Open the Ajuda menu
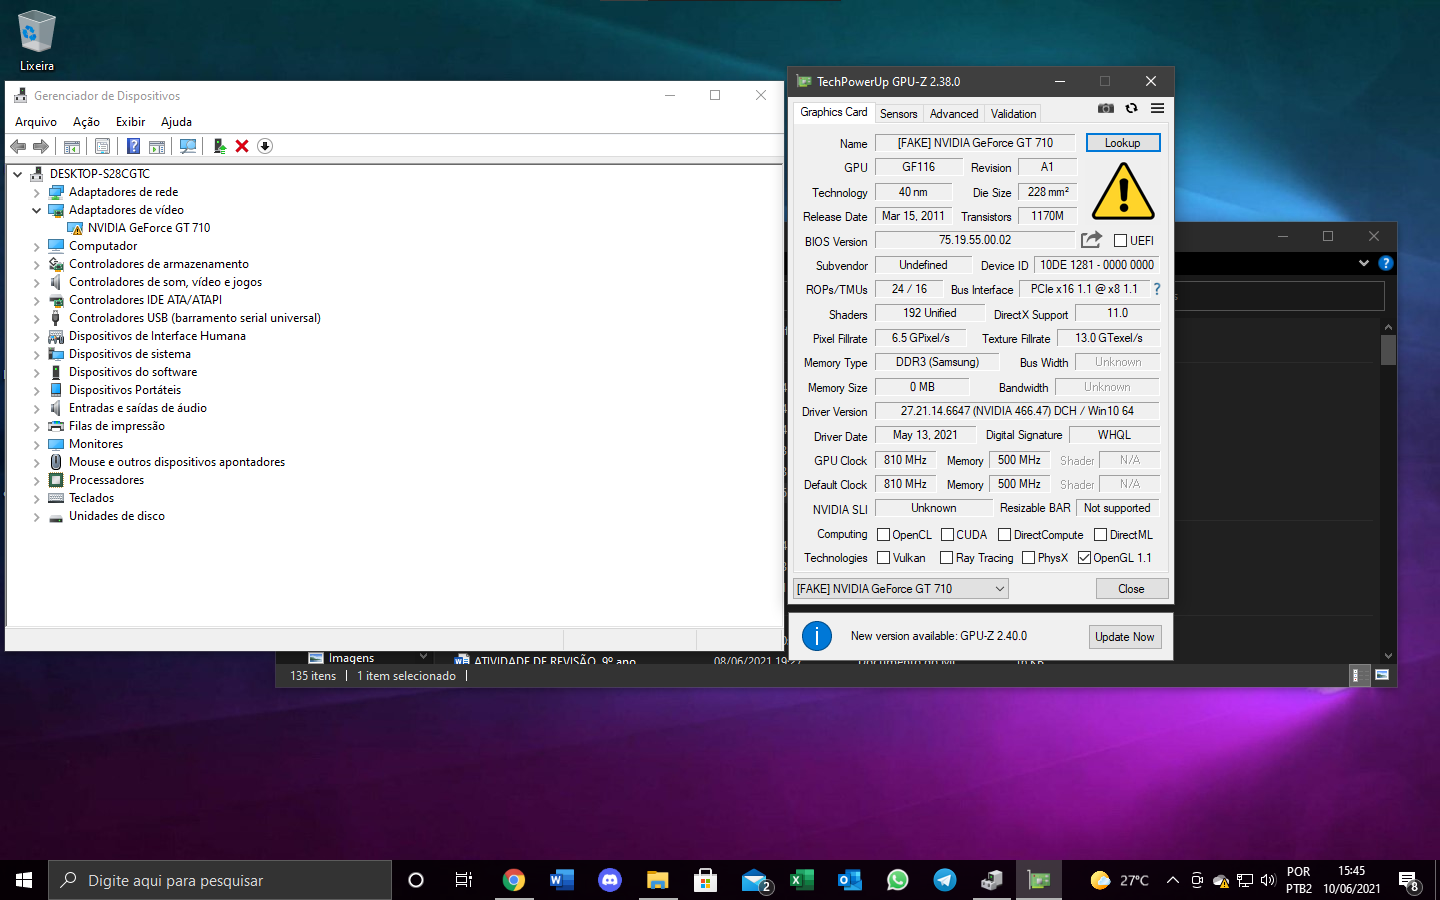1440x900 pixels. click(176, 122)
